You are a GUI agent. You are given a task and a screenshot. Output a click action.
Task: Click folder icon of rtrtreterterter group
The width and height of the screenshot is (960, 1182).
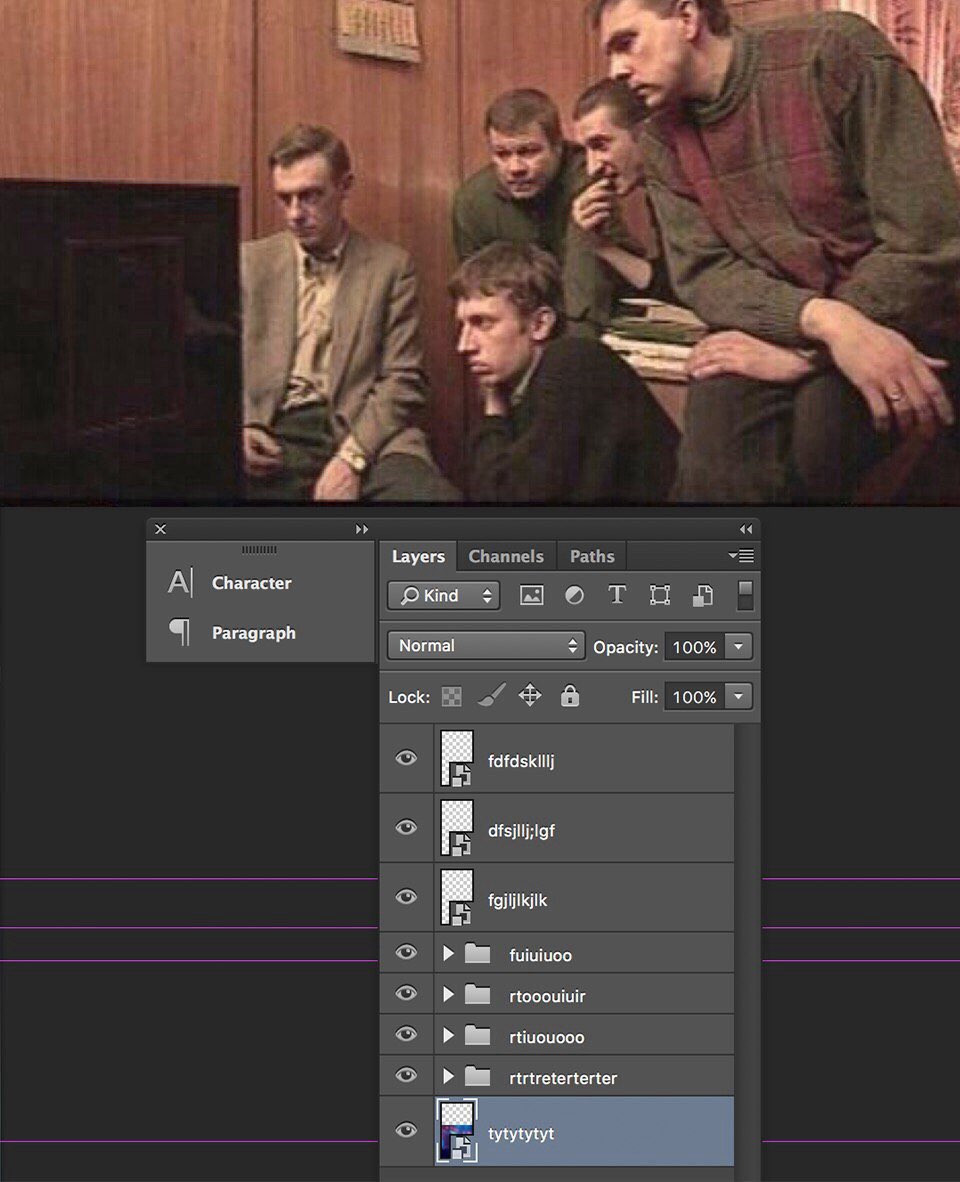[x=477, y=1076]
